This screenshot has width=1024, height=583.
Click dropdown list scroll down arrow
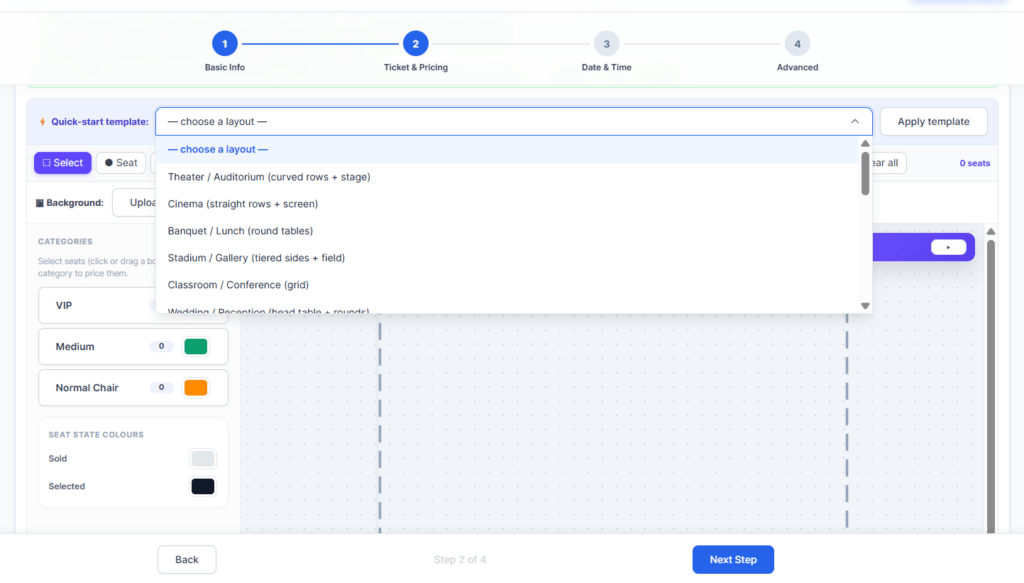pyautogui.click(x=865, y=306)
